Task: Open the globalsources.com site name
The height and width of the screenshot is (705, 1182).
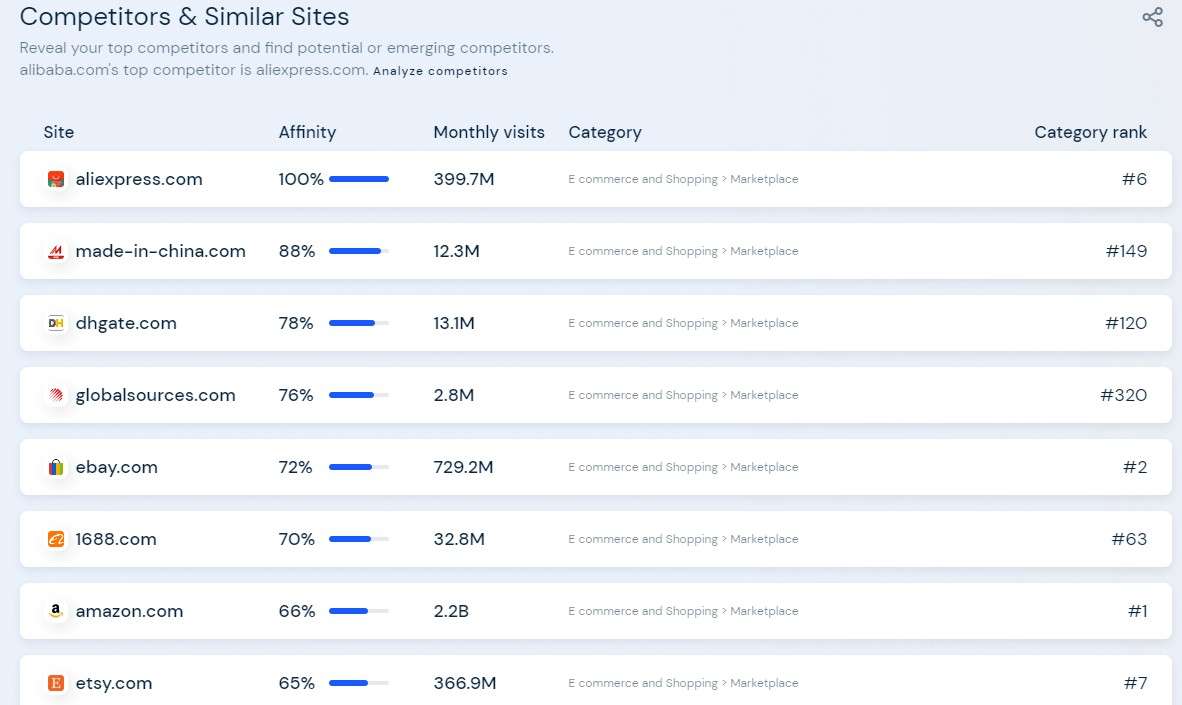Action: click(x=155, y=395)
